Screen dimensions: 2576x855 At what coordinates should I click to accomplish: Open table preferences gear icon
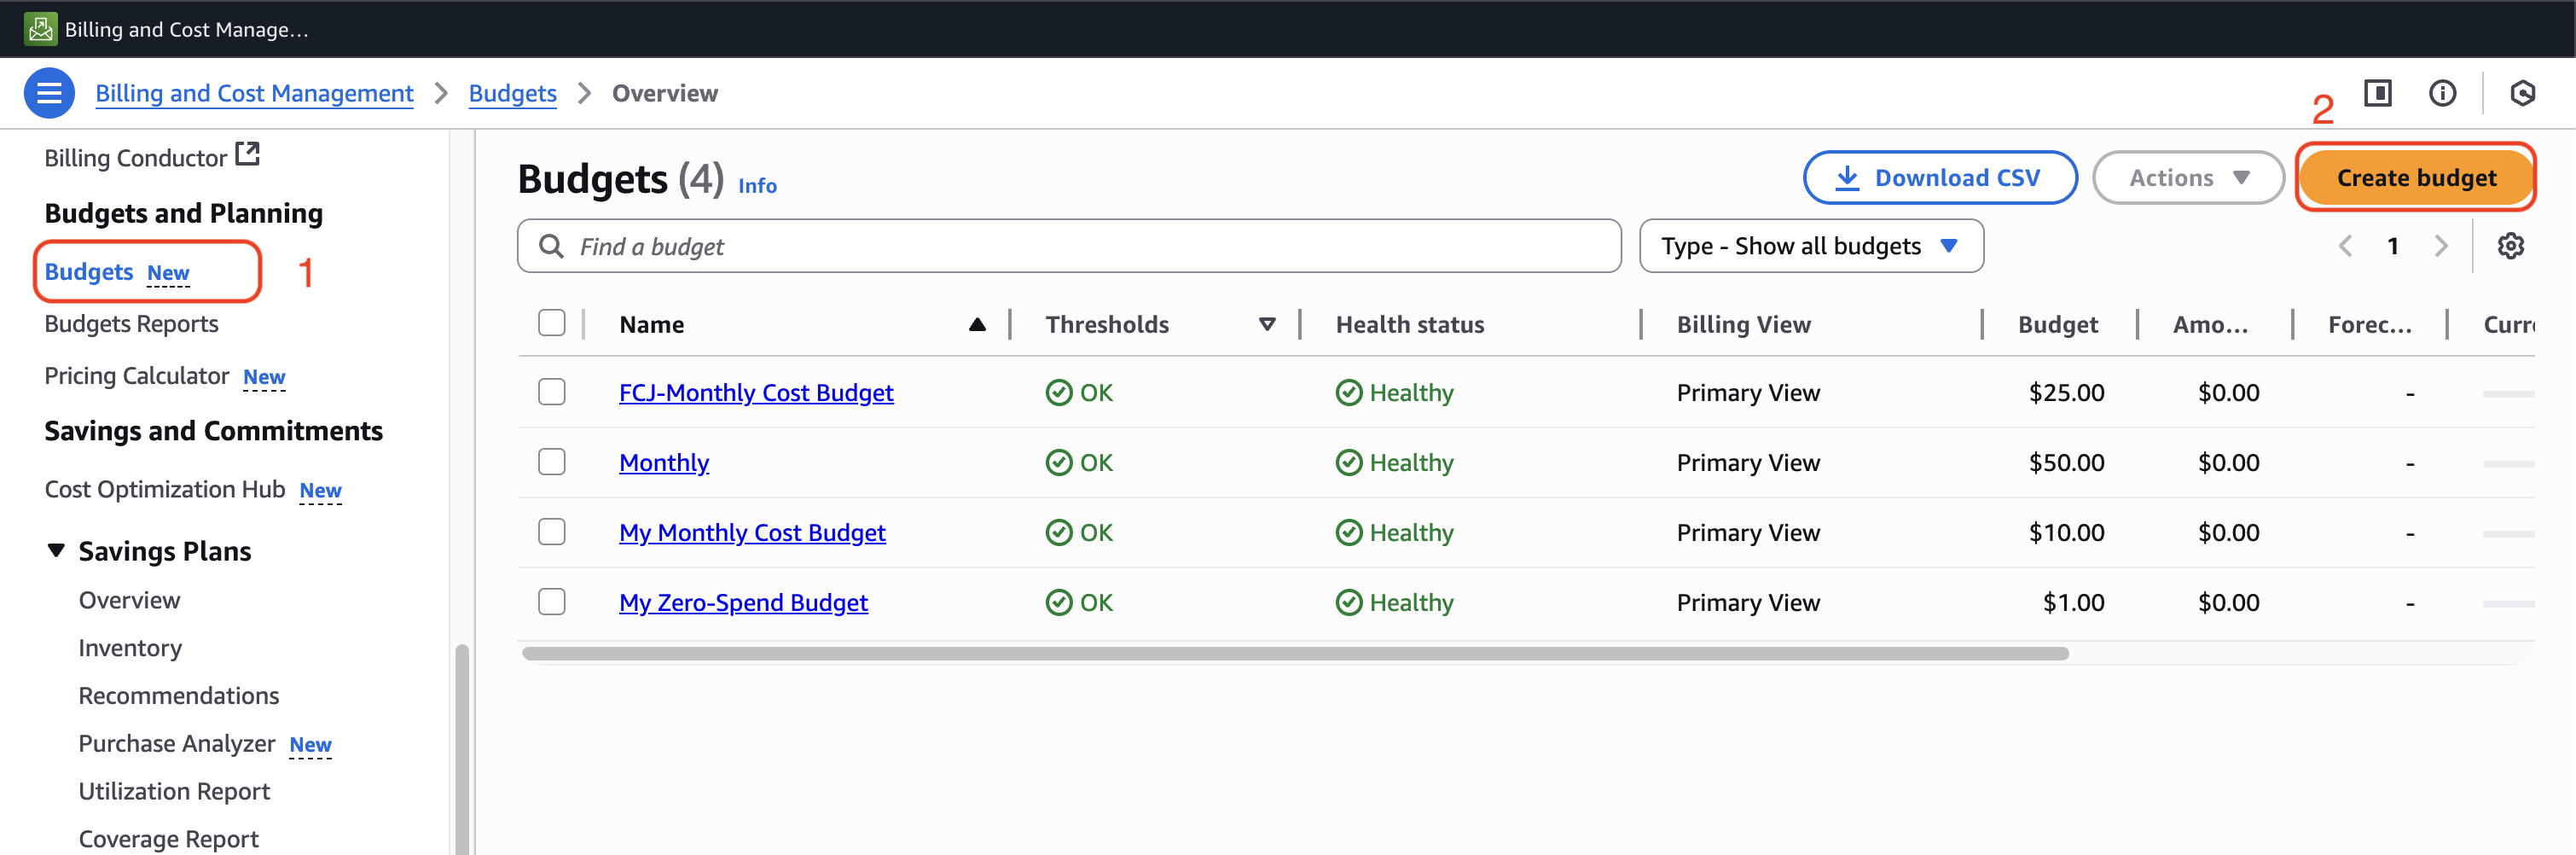(x=2510, y=246)
